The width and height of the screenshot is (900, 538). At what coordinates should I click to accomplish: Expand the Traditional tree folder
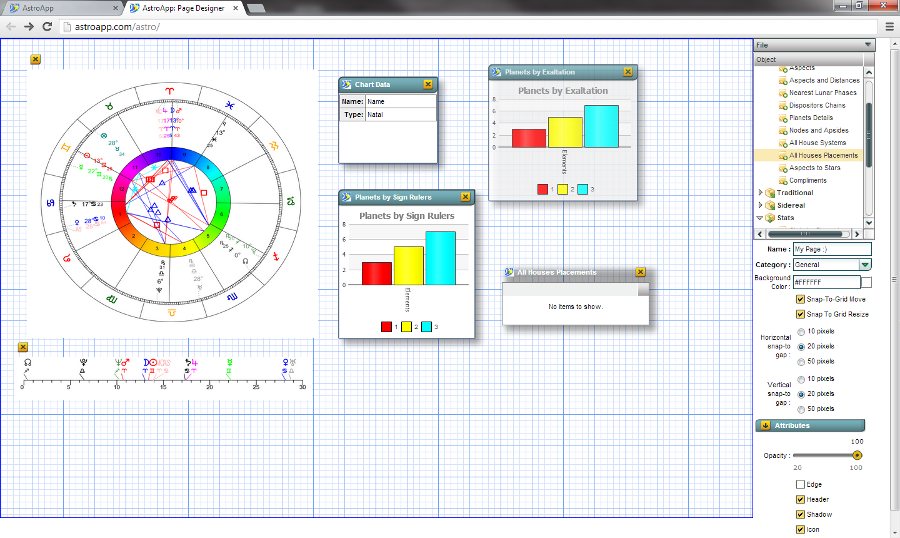tap(760, 193)
